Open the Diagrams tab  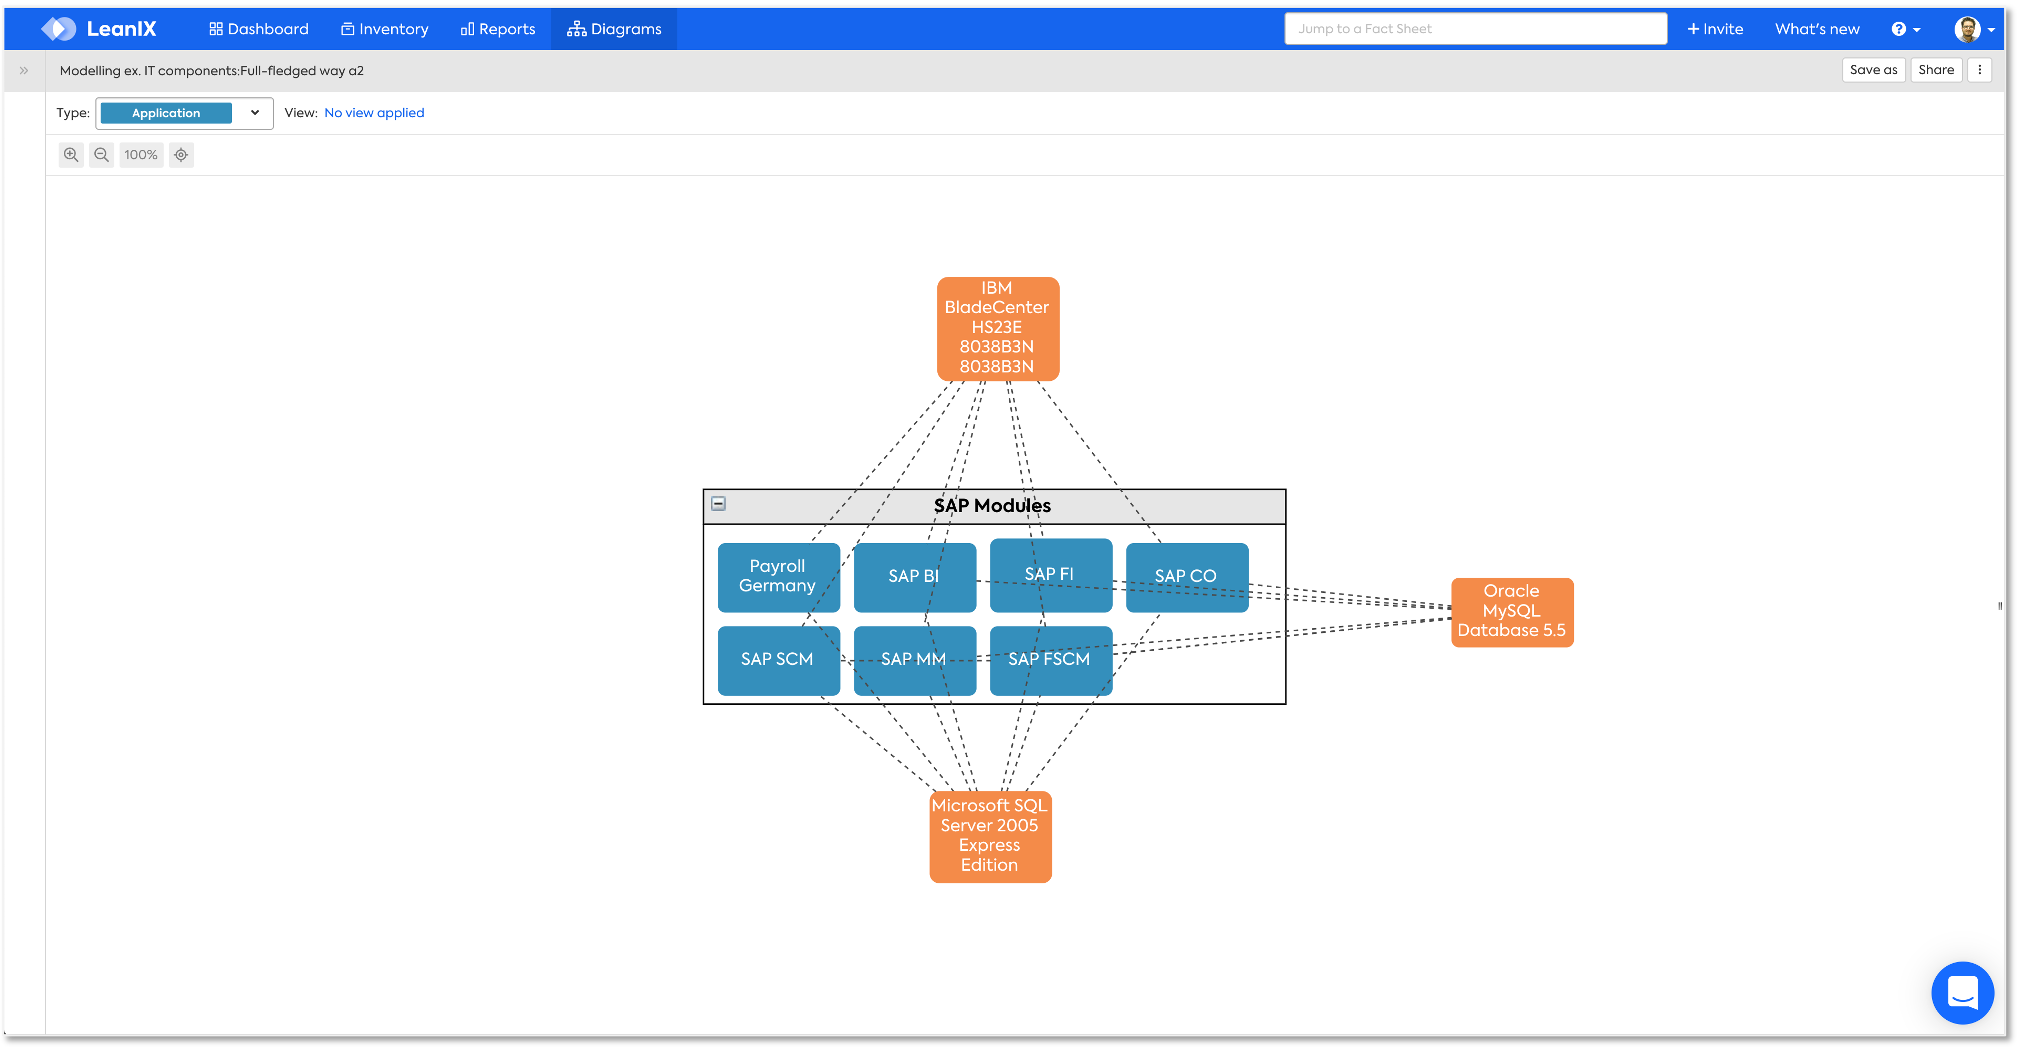tap(614, 29)
